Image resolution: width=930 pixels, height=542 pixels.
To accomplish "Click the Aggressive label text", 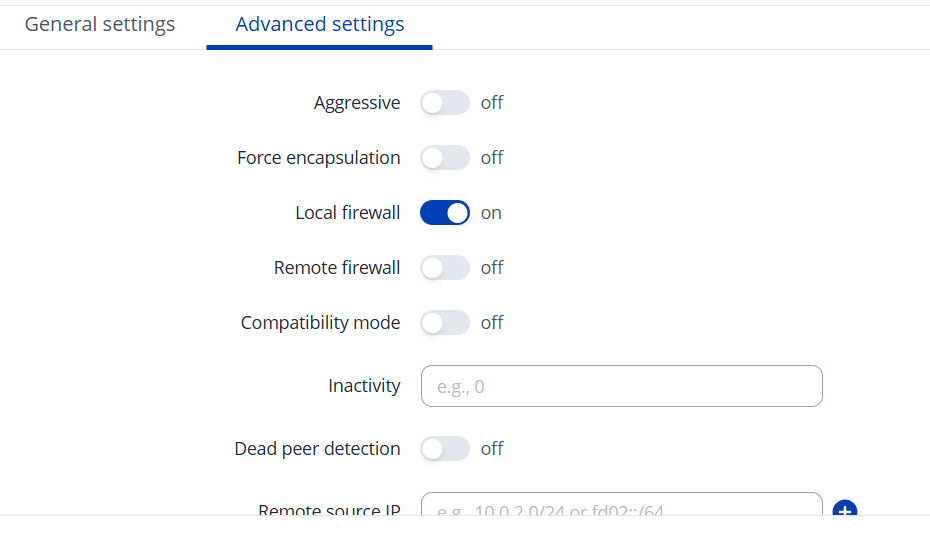I will [357, 103].
